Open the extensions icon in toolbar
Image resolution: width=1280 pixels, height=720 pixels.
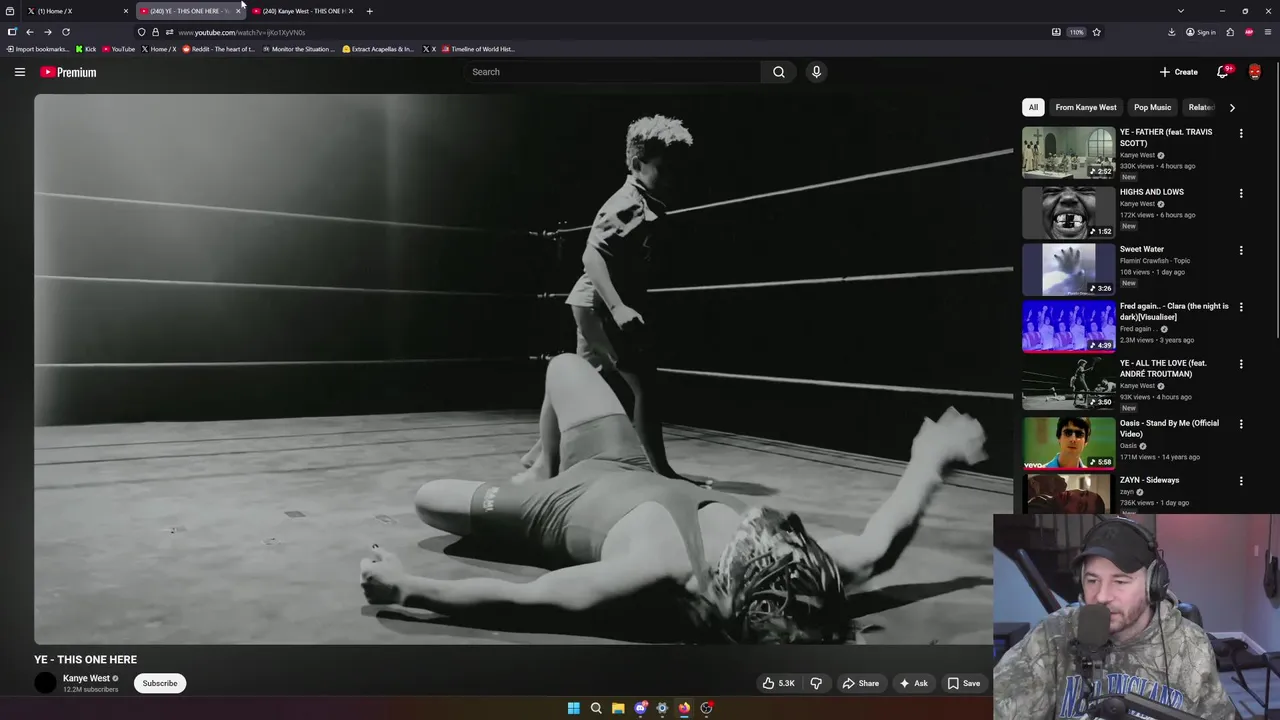(x=1230, y=32)
